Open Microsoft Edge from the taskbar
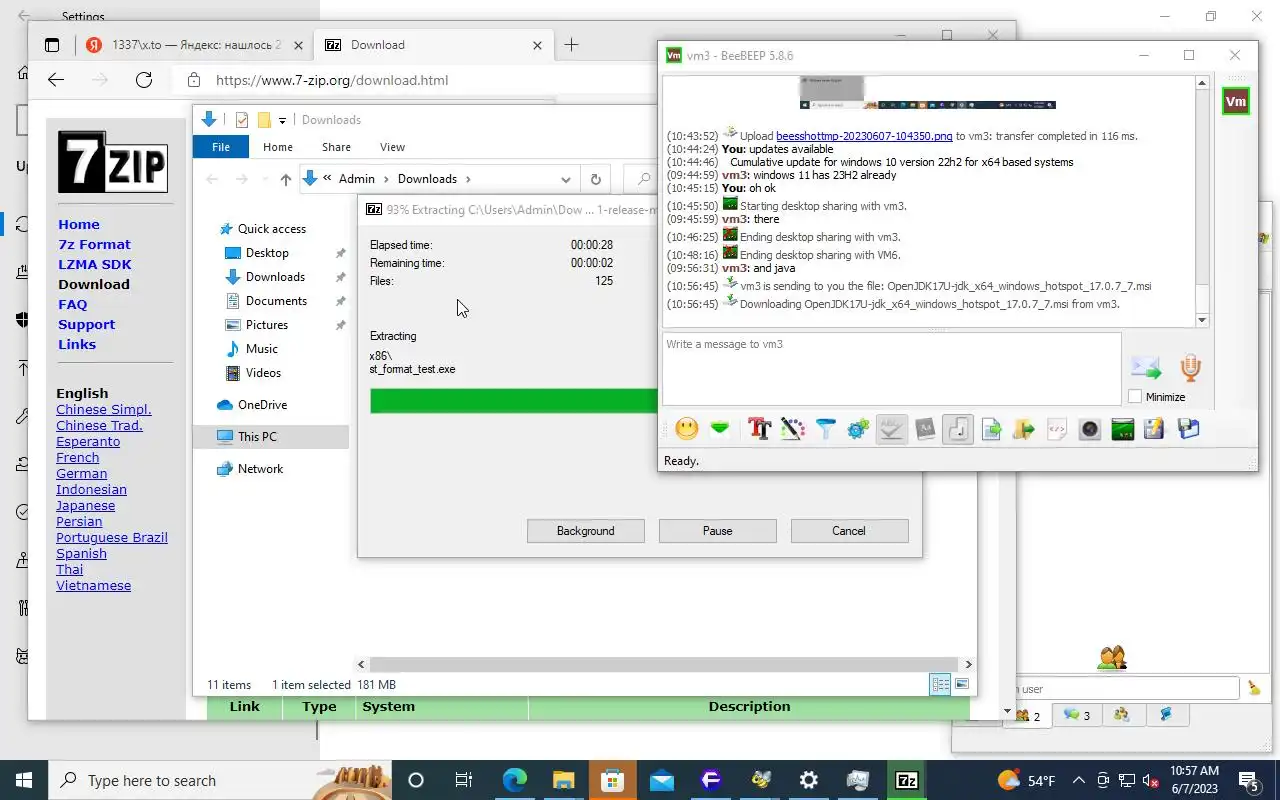 (514, 780)
